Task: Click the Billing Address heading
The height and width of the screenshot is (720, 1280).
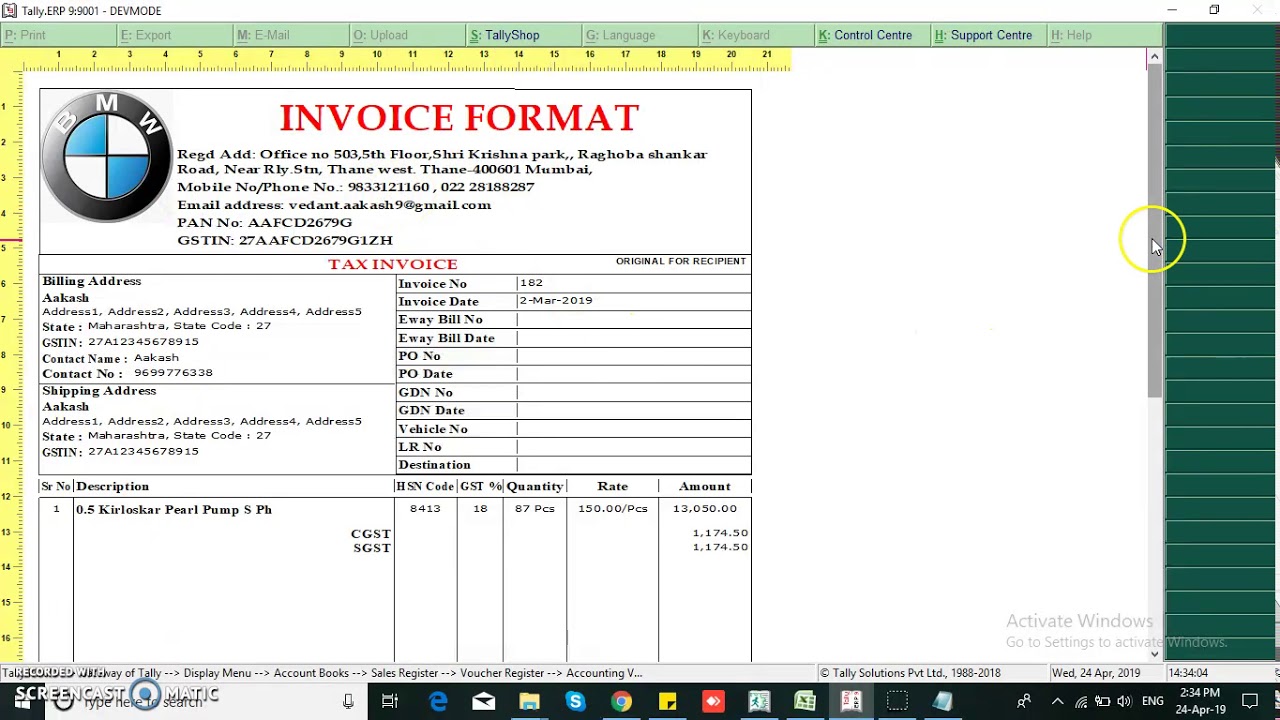Action: 92,281
